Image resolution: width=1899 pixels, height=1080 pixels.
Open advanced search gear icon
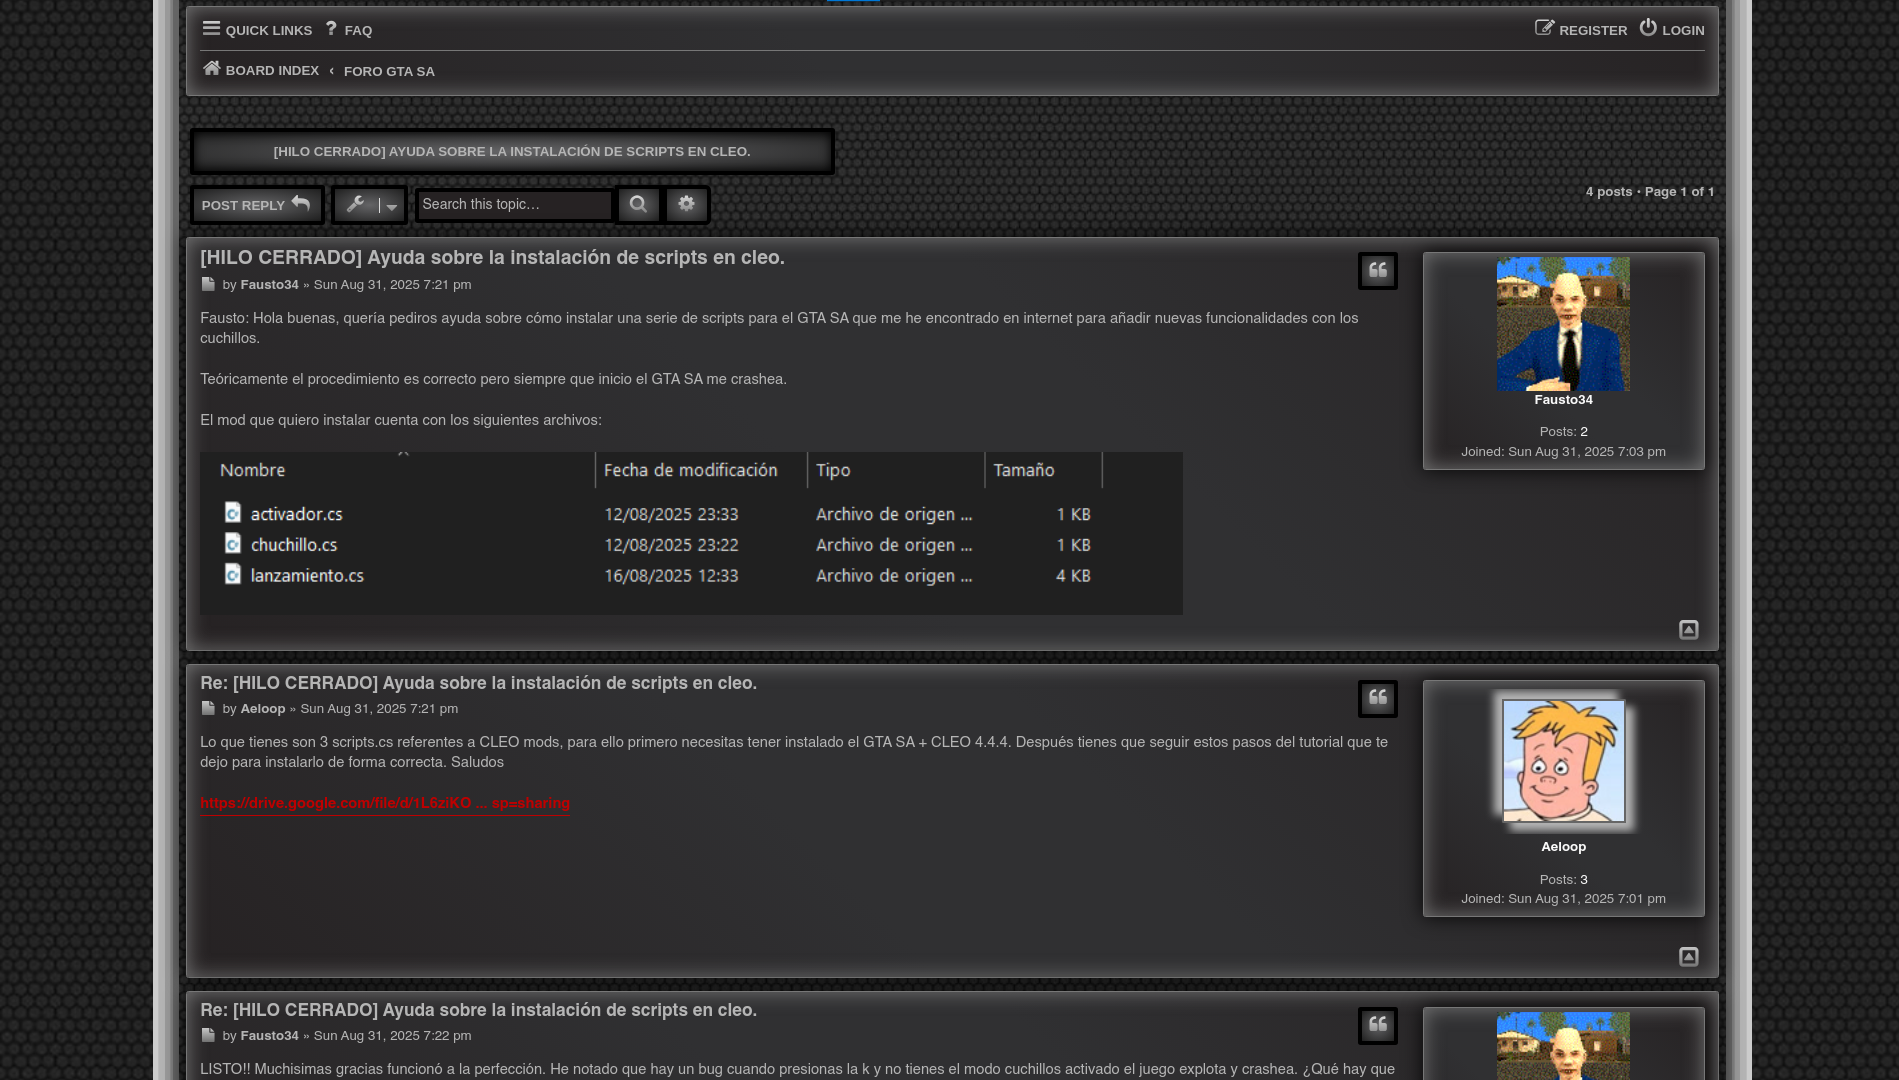pos(686,204)
